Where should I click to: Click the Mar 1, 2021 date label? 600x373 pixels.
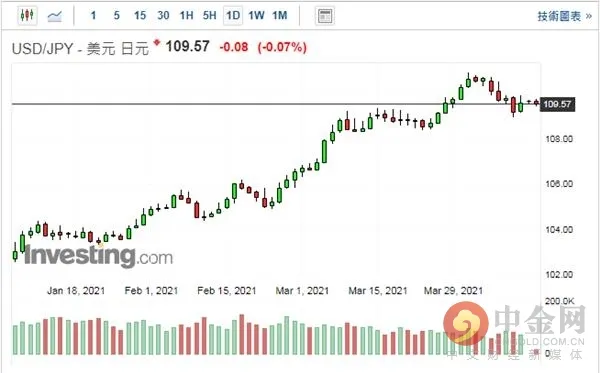[x=302, y=291]
